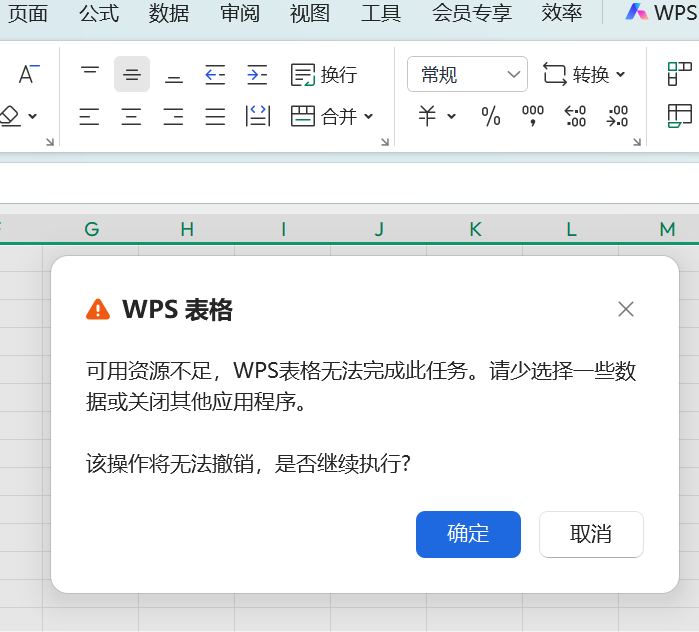Click the formula bar input area
This screenshot has height=632, width=699.
pos(350,183)
